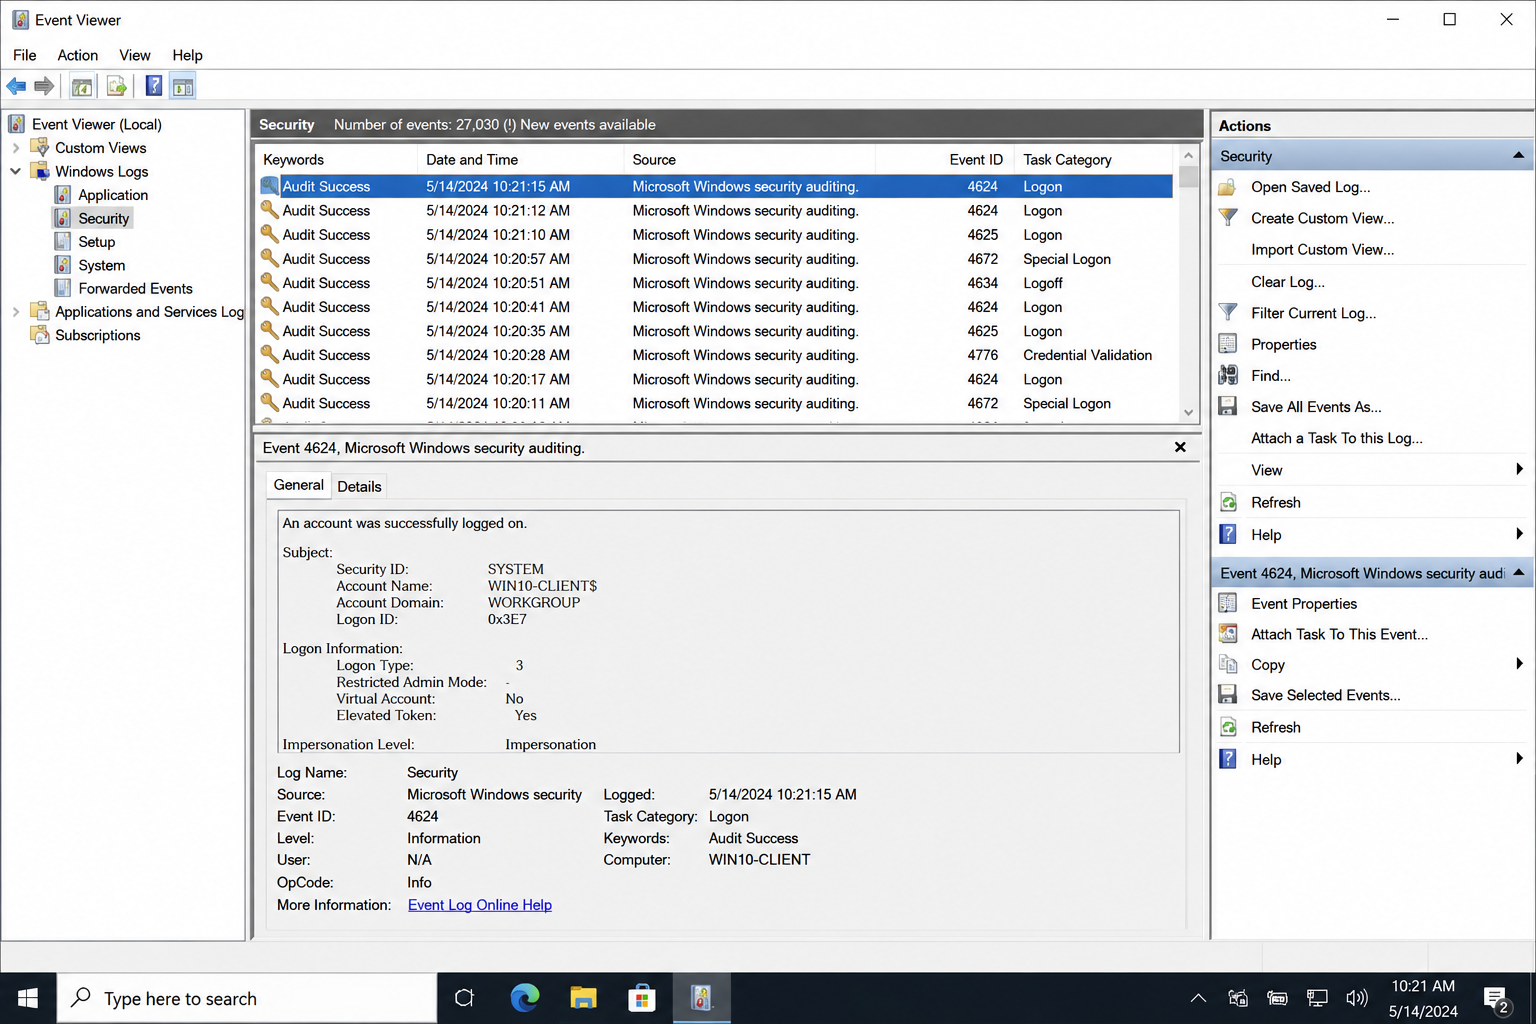The height and width of the screenshot is (1024, 1536).
Task: Click the Back arrow toolbar icon
Action: click(16, 86)
